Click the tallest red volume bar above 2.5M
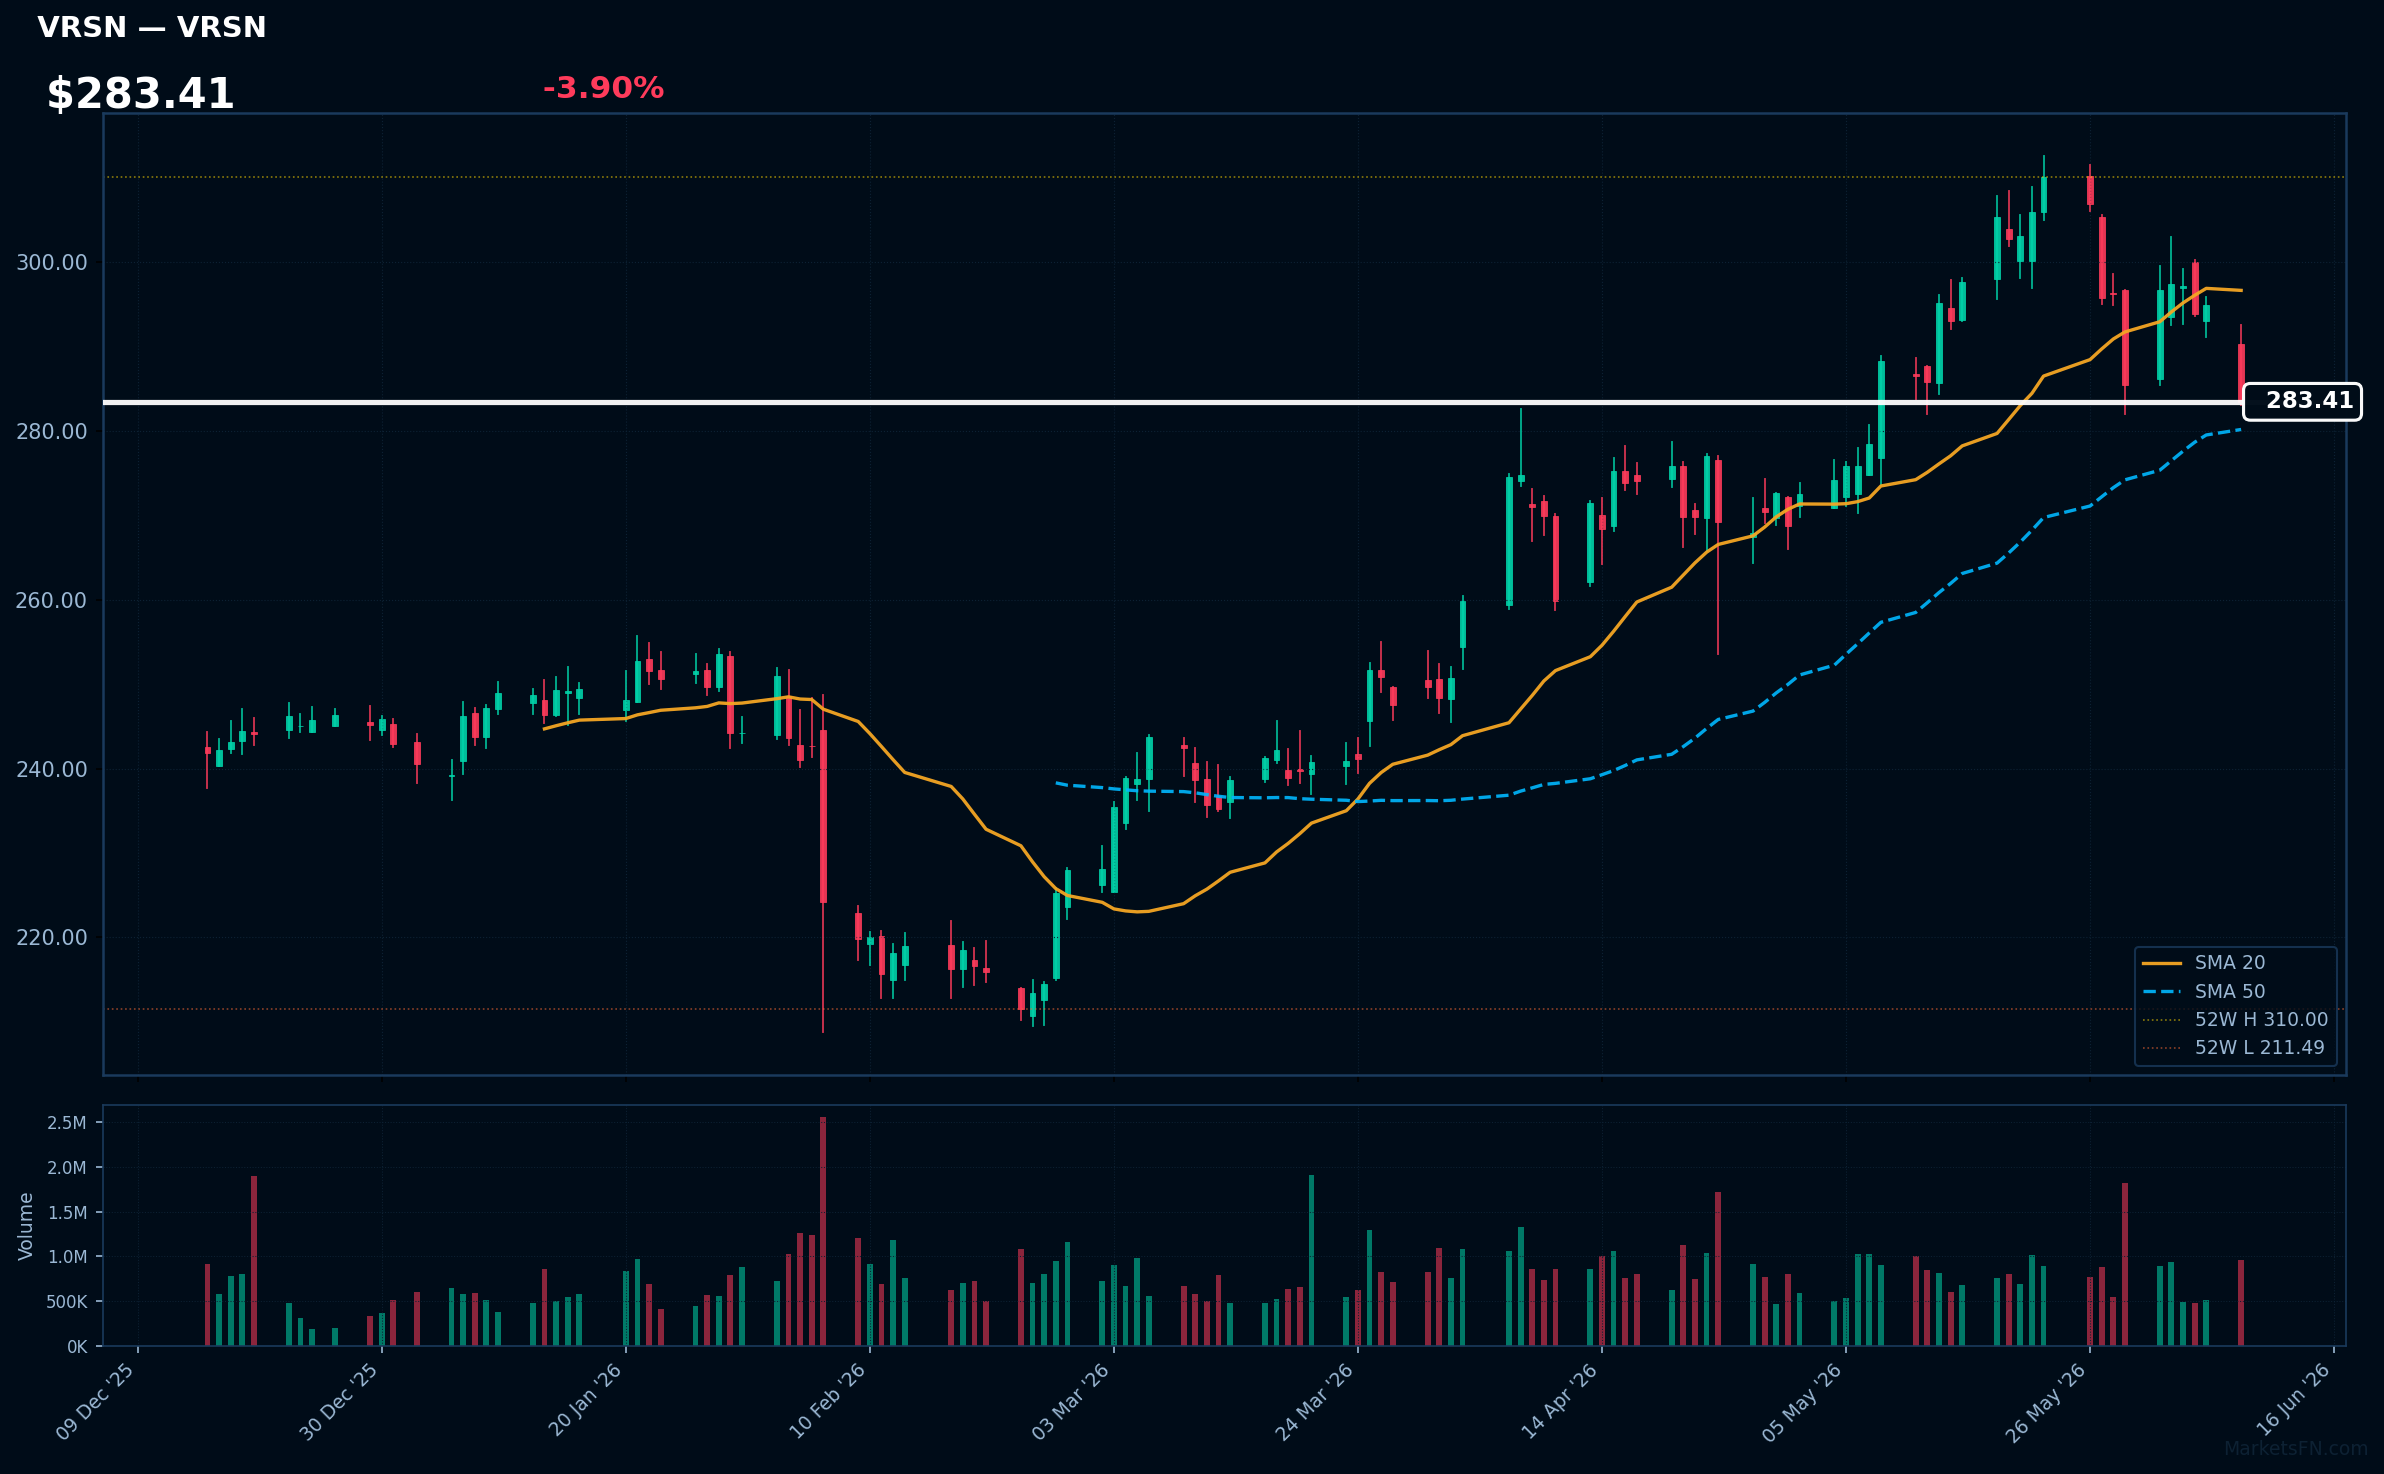This screenshot has width=2384, height=1474. pos(823,1231)
